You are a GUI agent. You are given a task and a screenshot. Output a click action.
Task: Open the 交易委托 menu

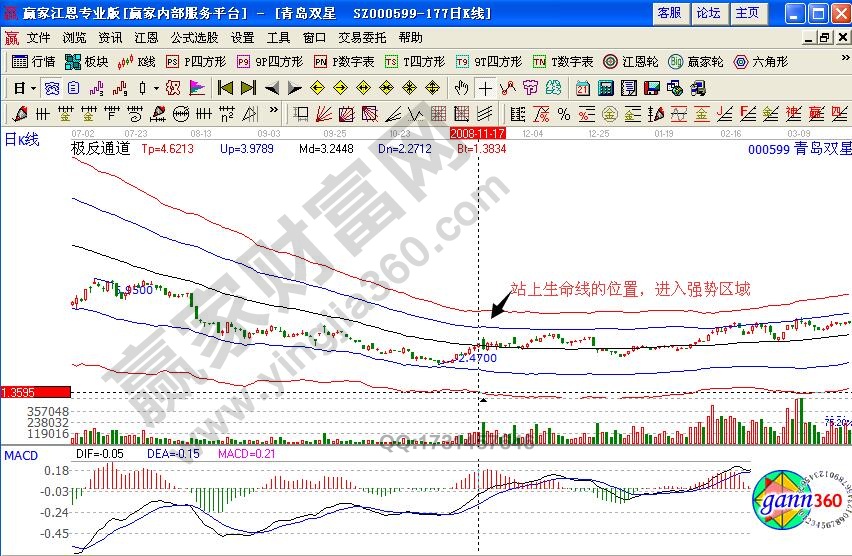tap(362, 37)
